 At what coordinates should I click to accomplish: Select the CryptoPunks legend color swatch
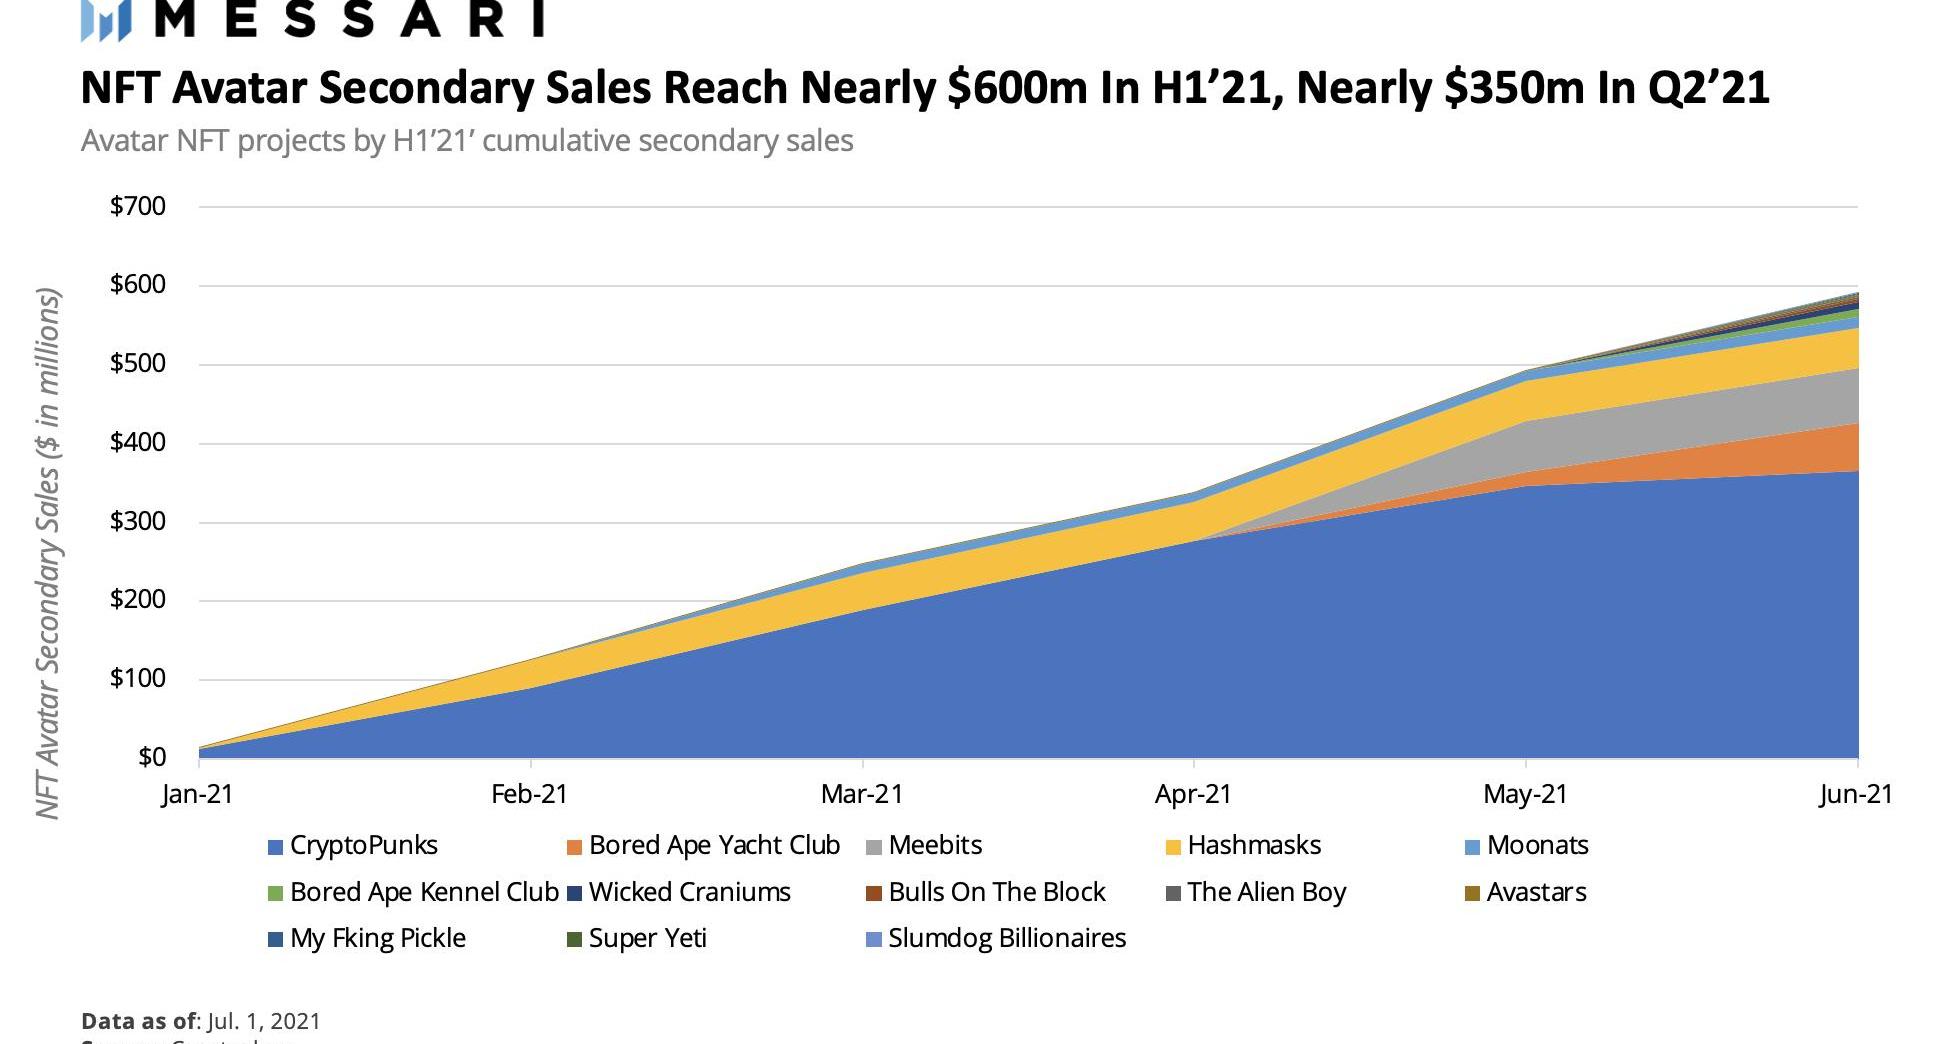point(276,848)
